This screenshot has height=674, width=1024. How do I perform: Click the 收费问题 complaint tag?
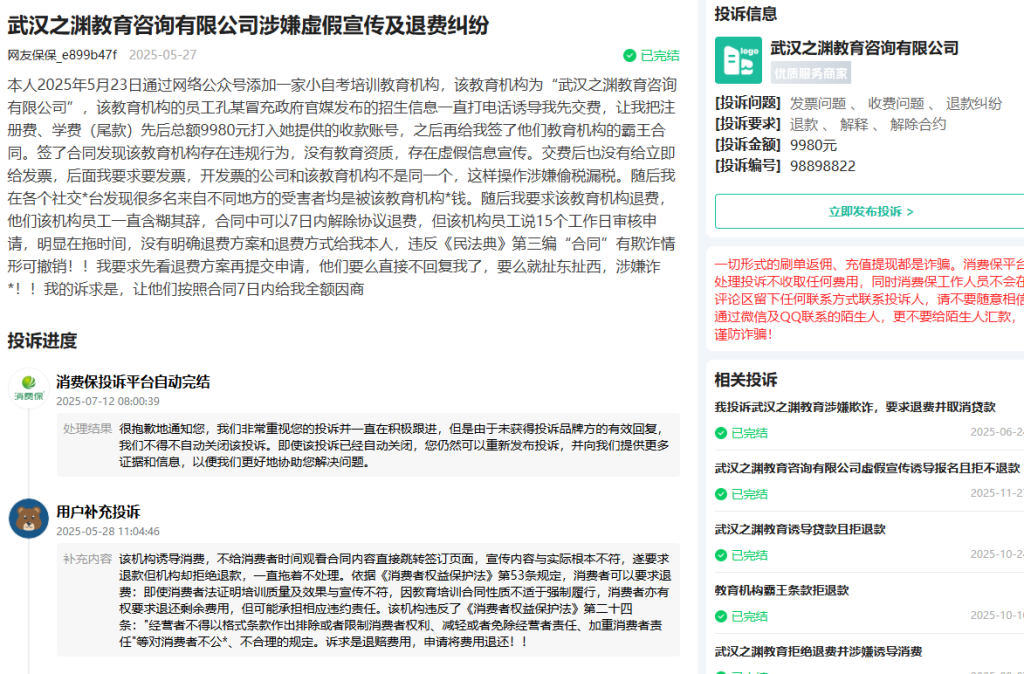[896, 103]
